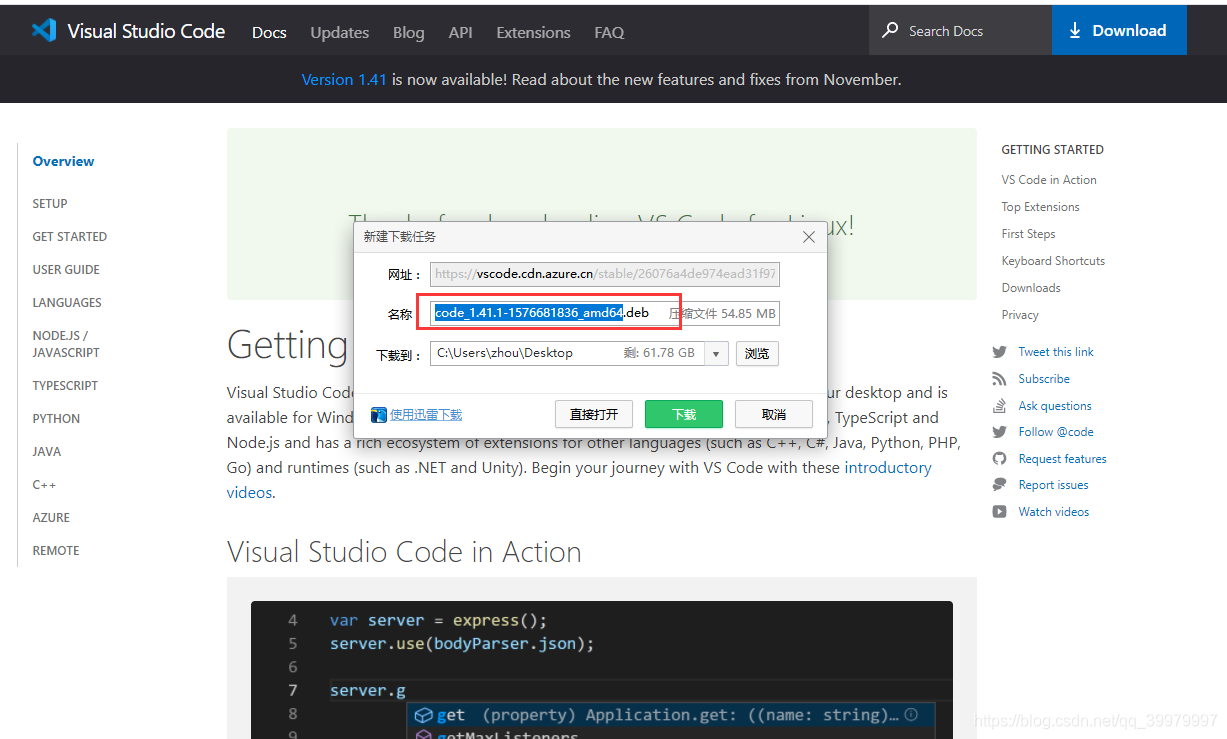Click the blue Download button in header

(1119, 30)
